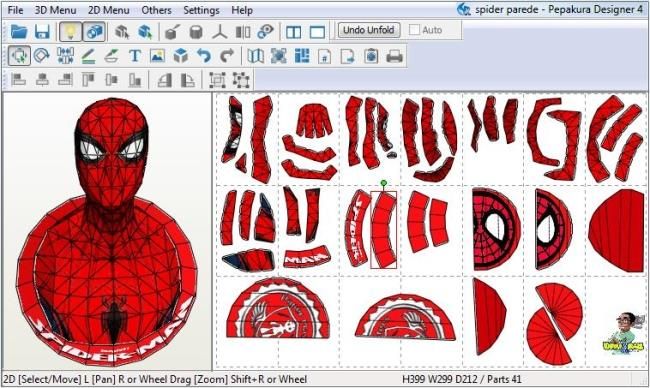Screen dimensions: 650x388
Task: Select the part labeled MAN
Action: [307, 257]
